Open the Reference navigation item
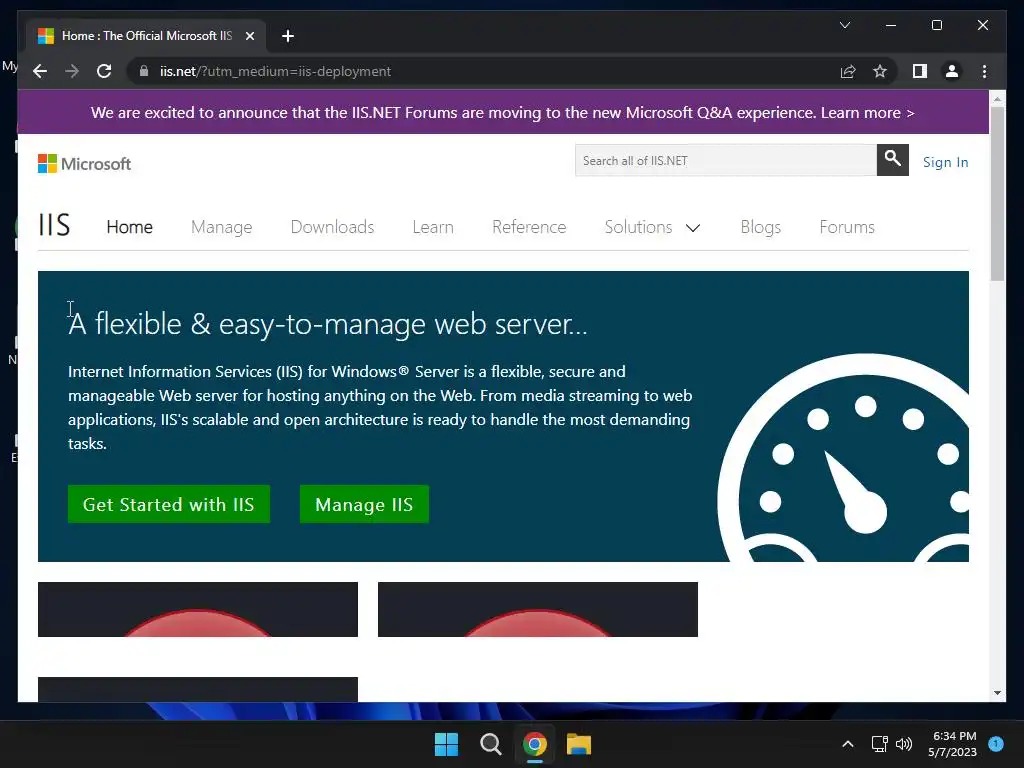1024x768 pixels. [x=529, y=227]
